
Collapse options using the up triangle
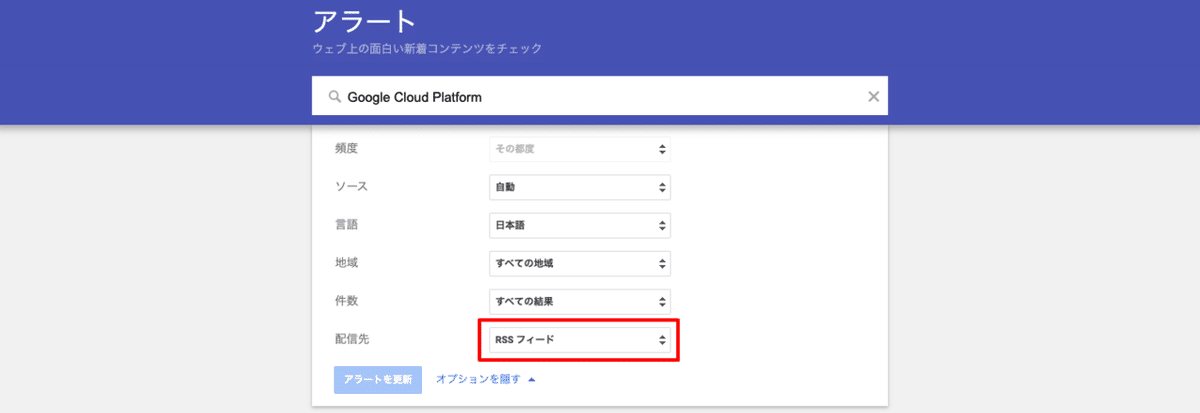coord(531,380)
